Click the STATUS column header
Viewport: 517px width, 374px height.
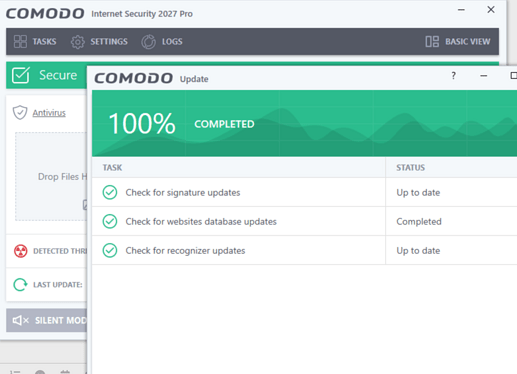[410, 167]
